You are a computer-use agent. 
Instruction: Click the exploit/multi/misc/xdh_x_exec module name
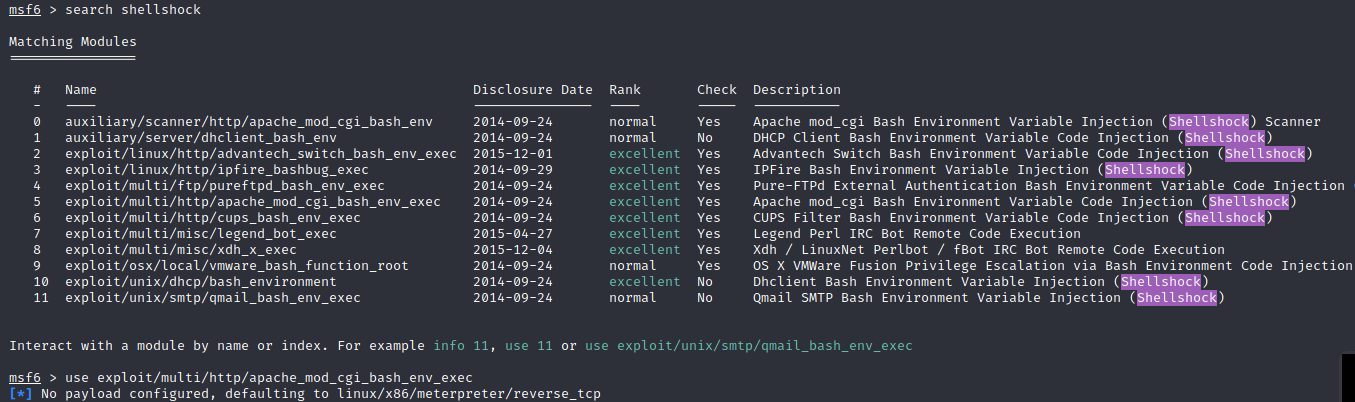click(x=180, y=250)
